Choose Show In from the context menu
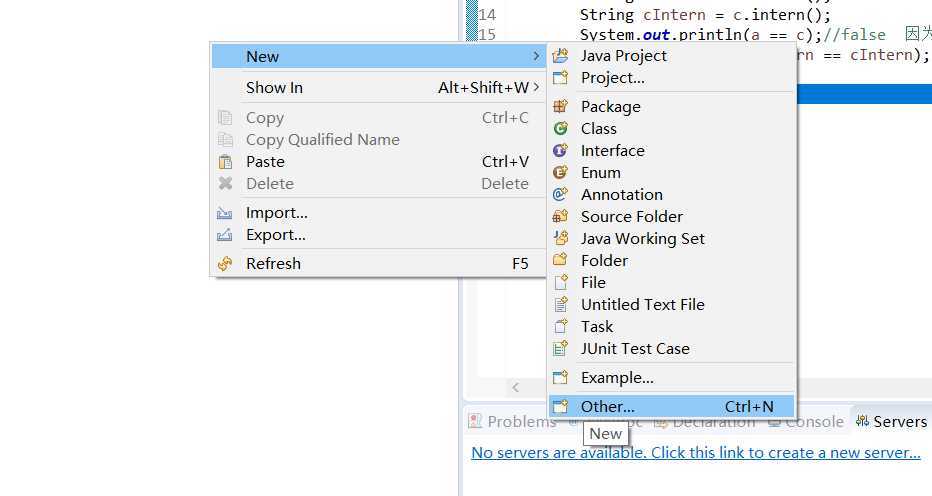 pyautogui.click(x=378, y=87)
